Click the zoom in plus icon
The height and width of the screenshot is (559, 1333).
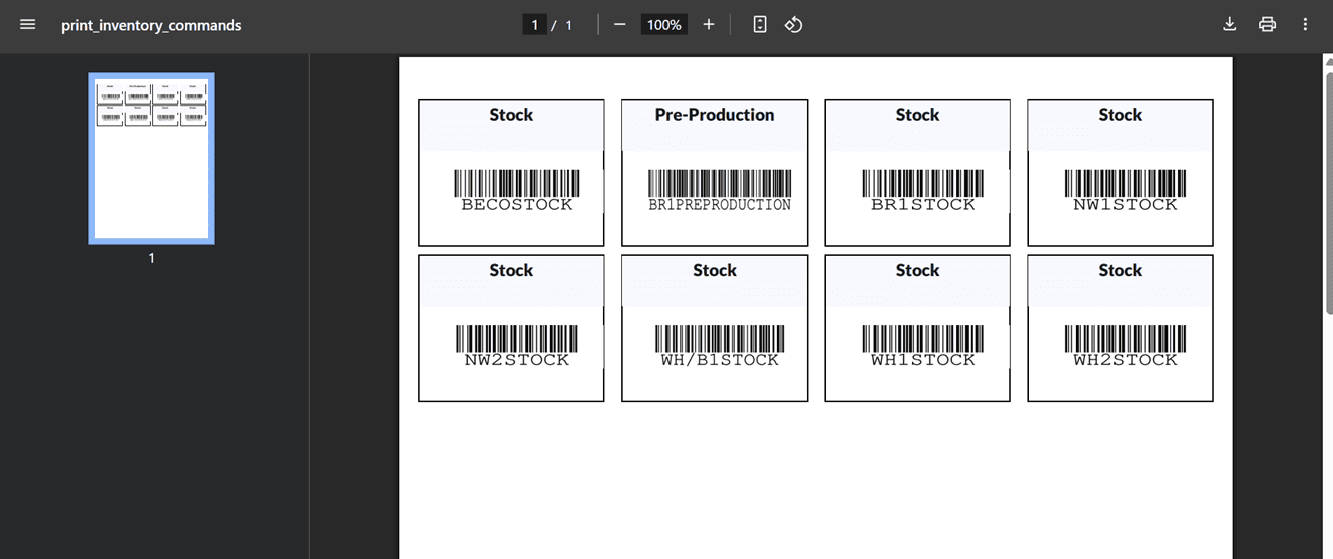click(709, 24)
